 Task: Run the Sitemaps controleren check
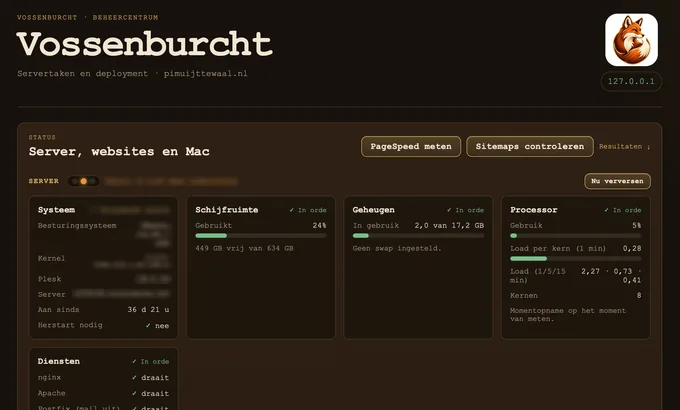click(x=530, y=147)
